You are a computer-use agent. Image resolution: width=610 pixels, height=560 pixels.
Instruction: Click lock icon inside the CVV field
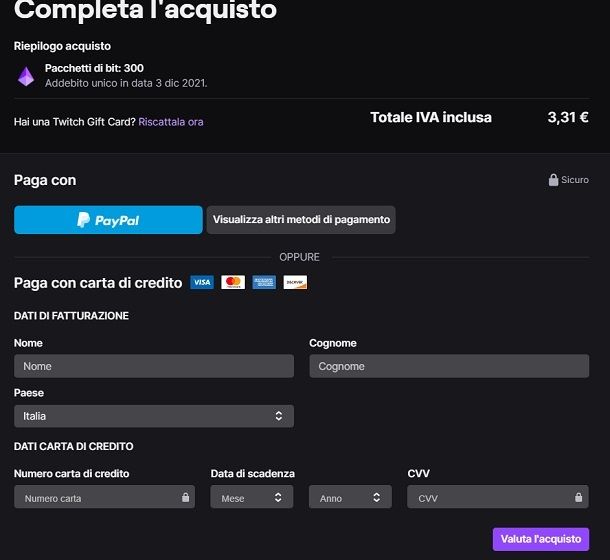pyautogui.click(x=578, y=497)
